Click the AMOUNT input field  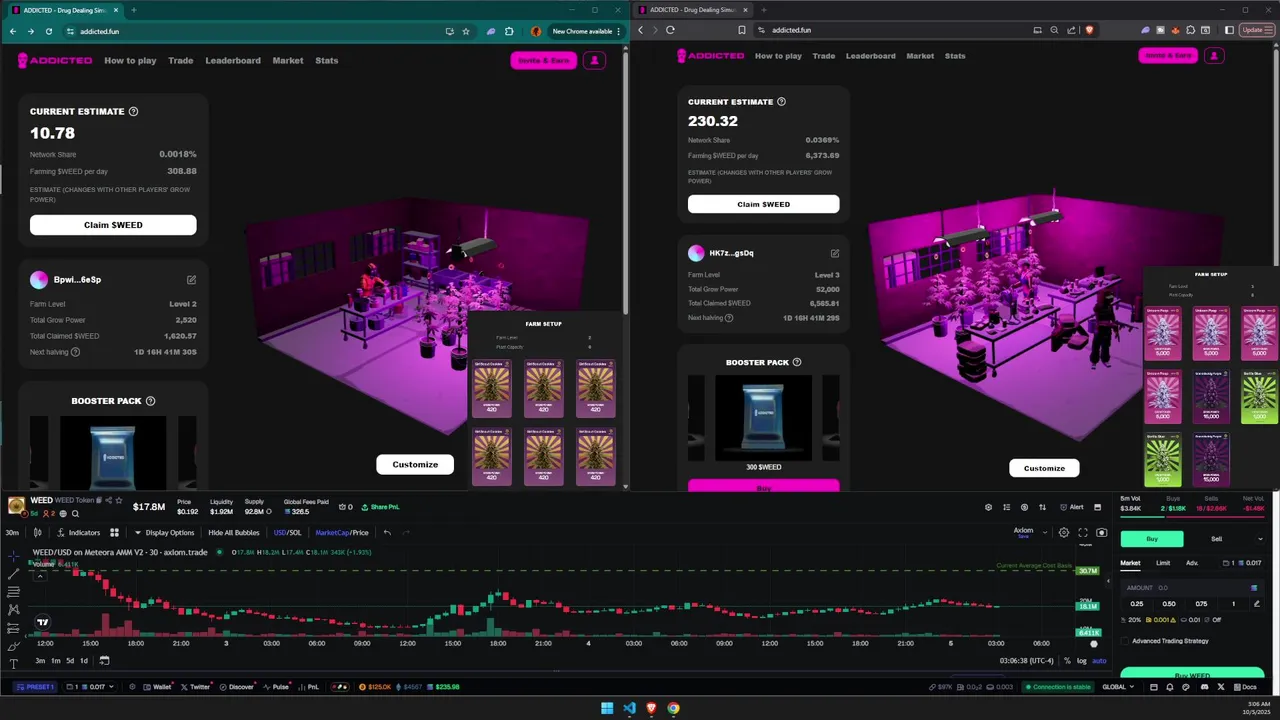[1190, 588]
